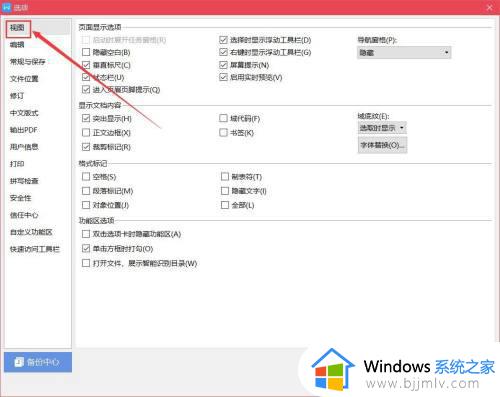Screen dimensions: 500x397
Task: Open the 常规与保存 category
Action: click(x=27, y=62)
